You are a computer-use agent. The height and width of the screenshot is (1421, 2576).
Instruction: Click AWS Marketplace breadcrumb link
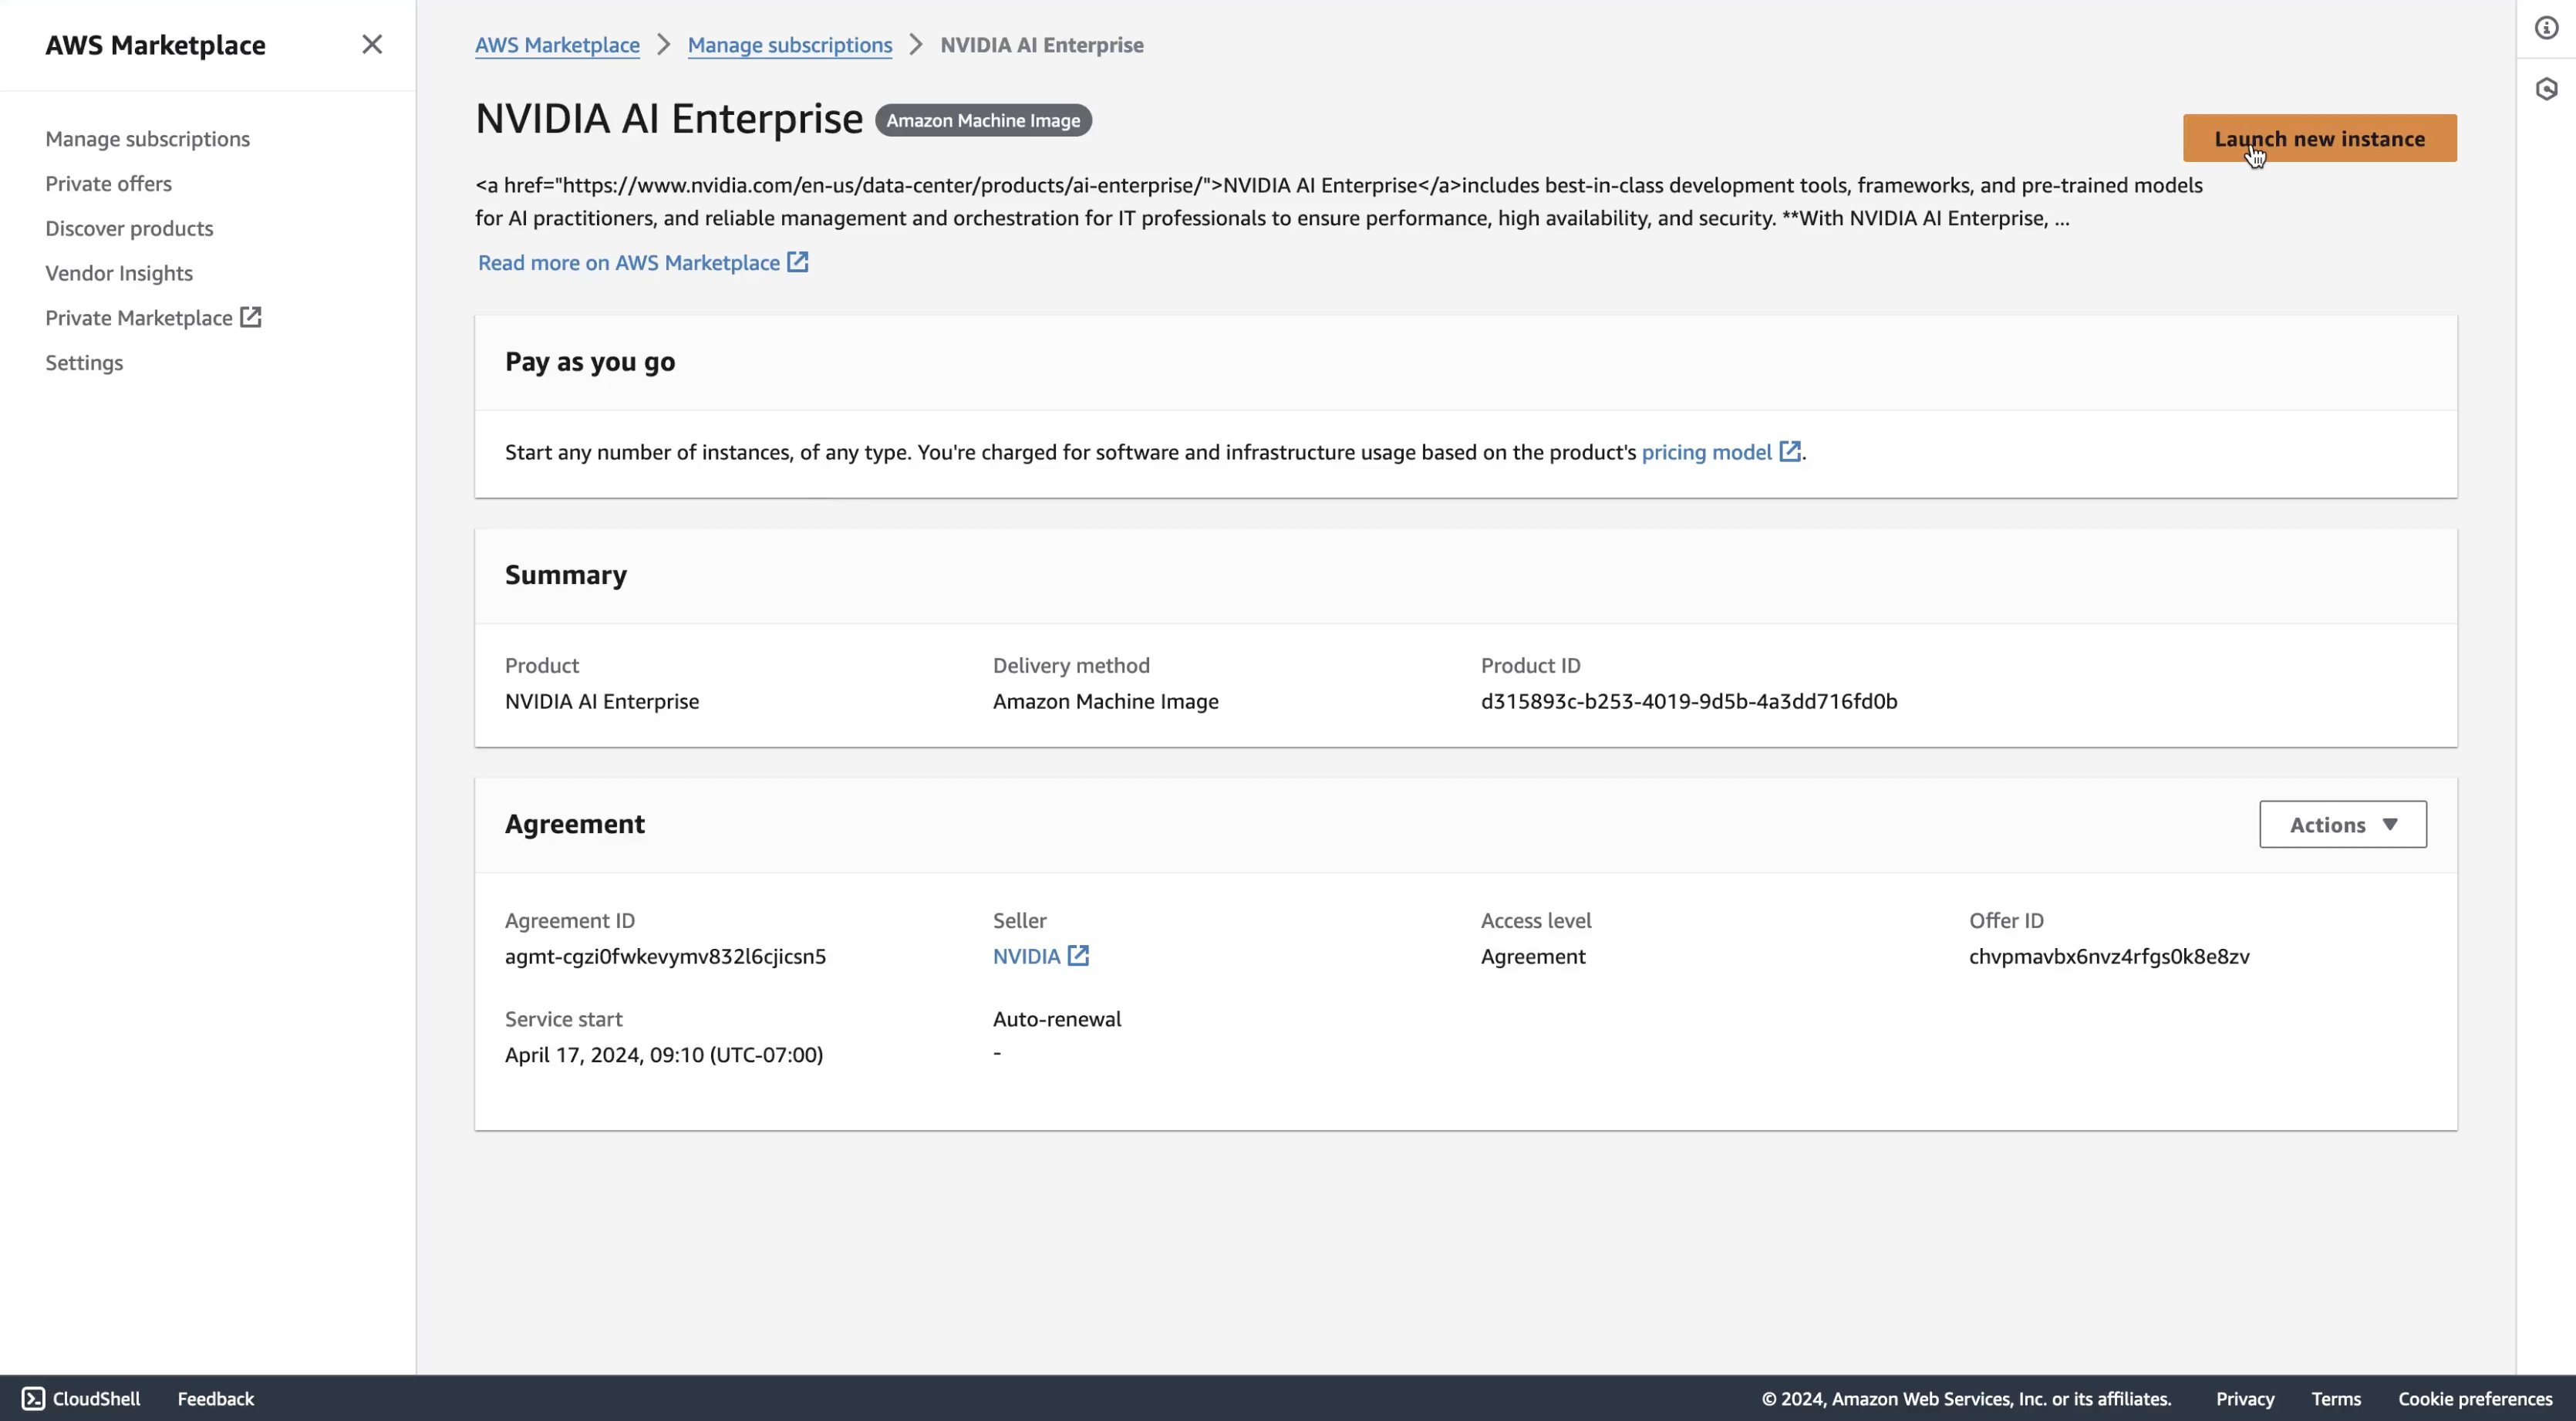click(557, 45)
